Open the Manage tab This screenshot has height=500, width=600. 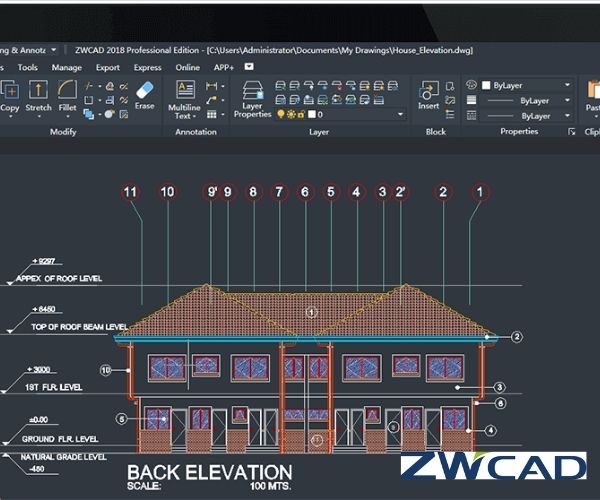67,67
